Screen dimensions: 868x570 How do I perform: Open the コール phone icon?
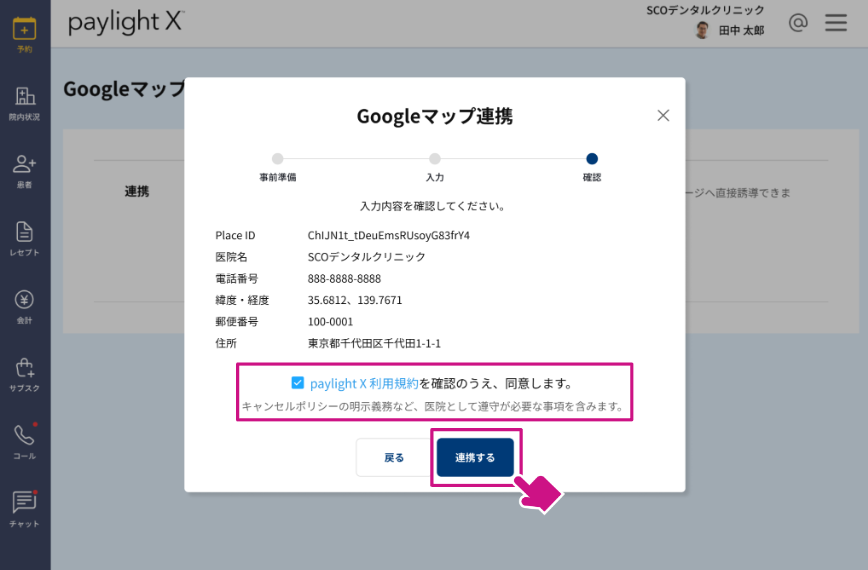[x=24, y=435]
